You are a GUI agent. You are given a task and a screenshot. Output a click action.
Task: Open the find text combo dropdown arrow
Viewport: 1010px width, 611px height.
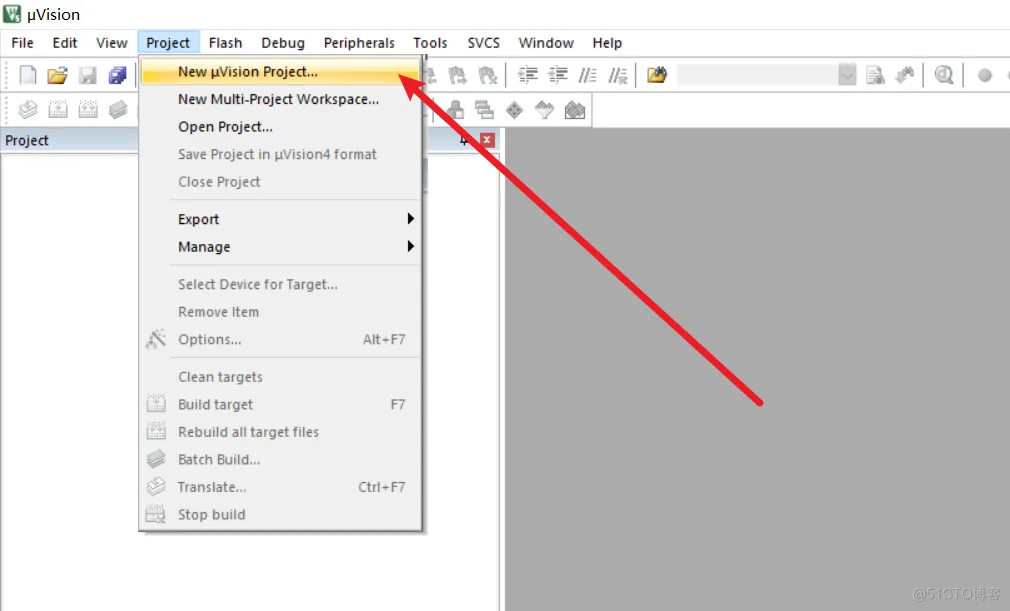coord(848,75)
